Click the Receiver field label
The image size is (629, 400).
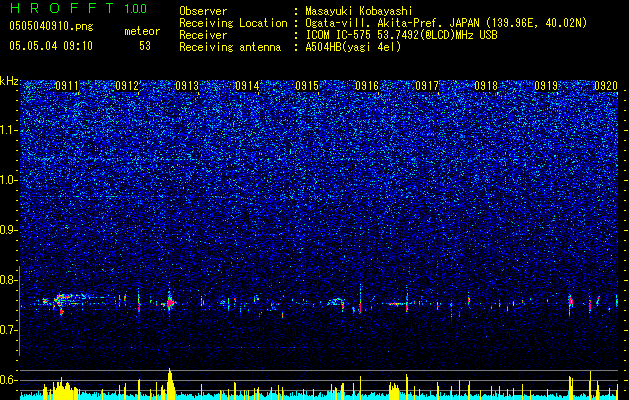point(203,35)
